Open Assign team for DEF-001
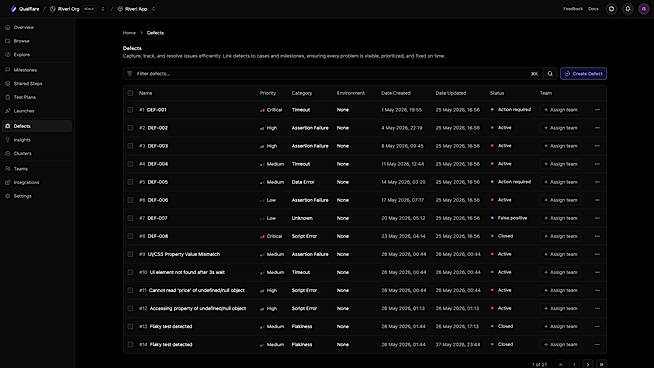The height and width of the screenshot is (368, 654). pos(561,110)
